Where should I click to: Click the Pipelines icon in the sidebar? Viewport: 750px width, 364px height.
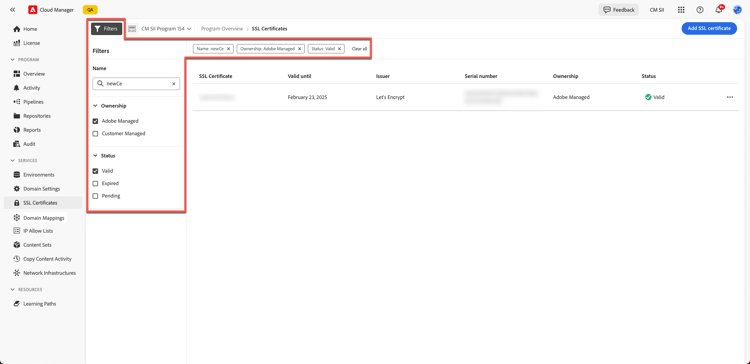pyautogui.click(x=17, y=102)
